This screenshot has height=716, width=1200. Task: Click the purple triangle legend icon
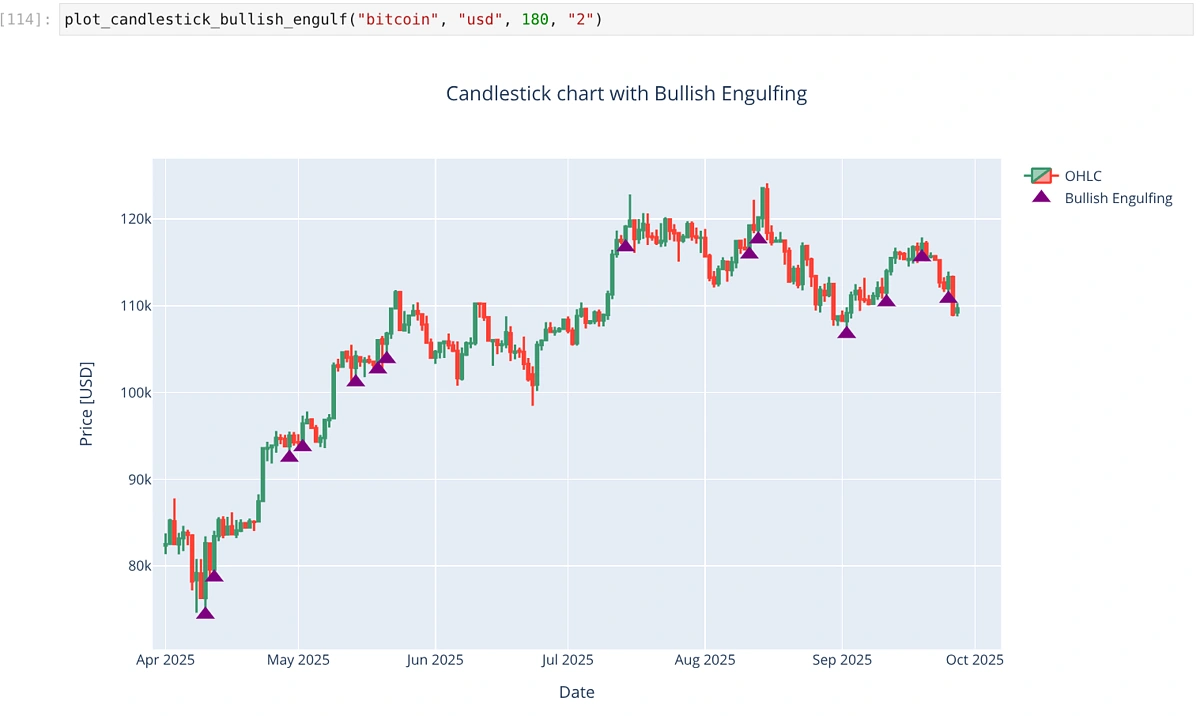(x=1041, y=198)
